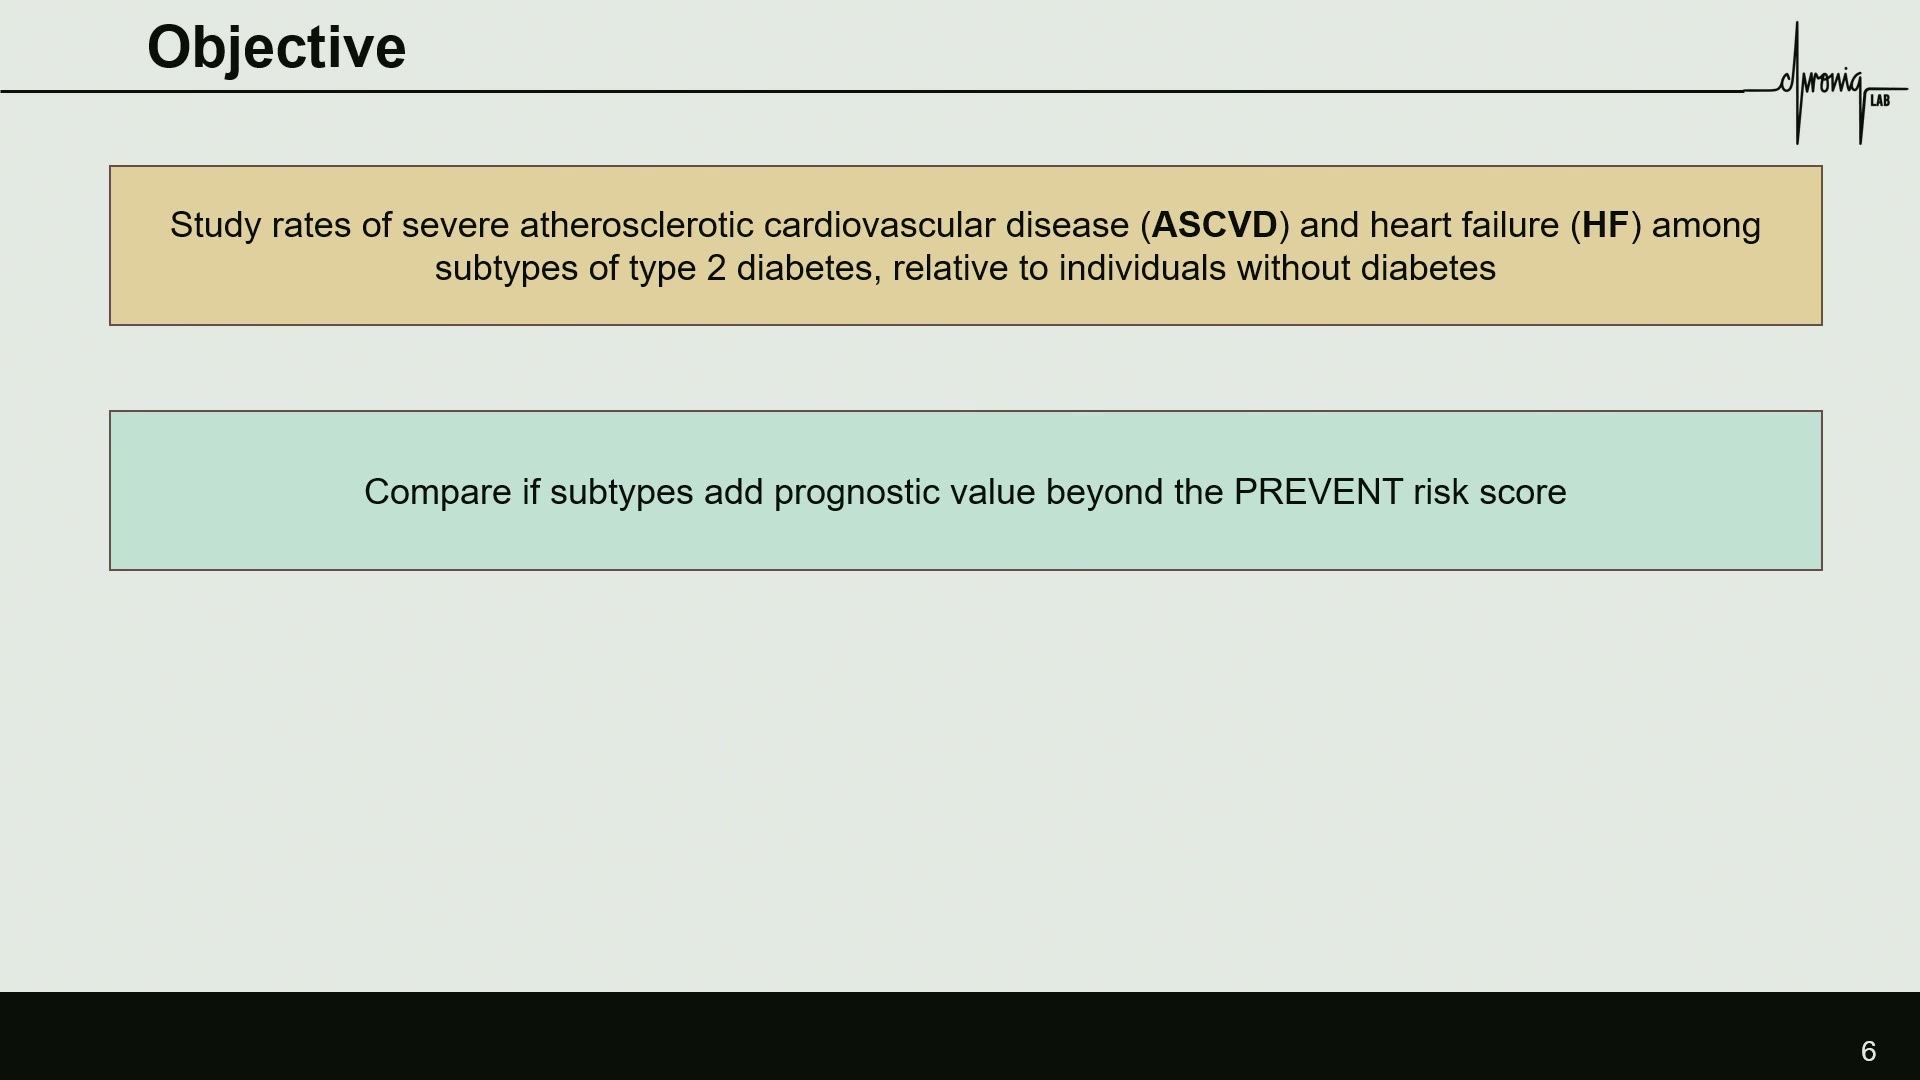The width and height of the screenshot is (1920, 1080).
Task: Click the black footer bar
Action: tap(960, 1036)
